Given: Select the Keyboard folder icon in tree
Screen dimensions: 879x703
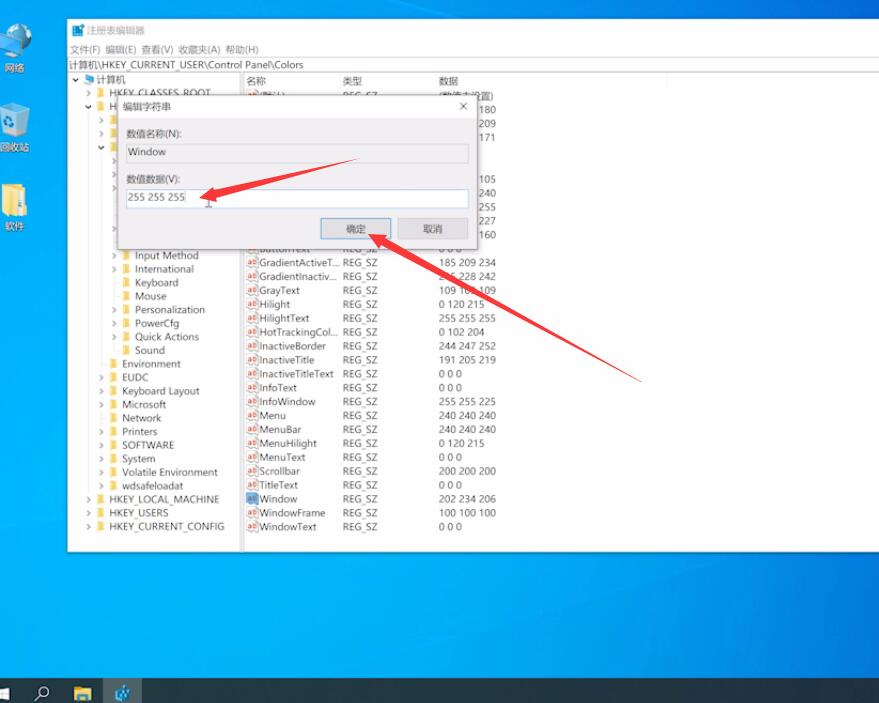Looking at the screenshot, I should (126, 283).
